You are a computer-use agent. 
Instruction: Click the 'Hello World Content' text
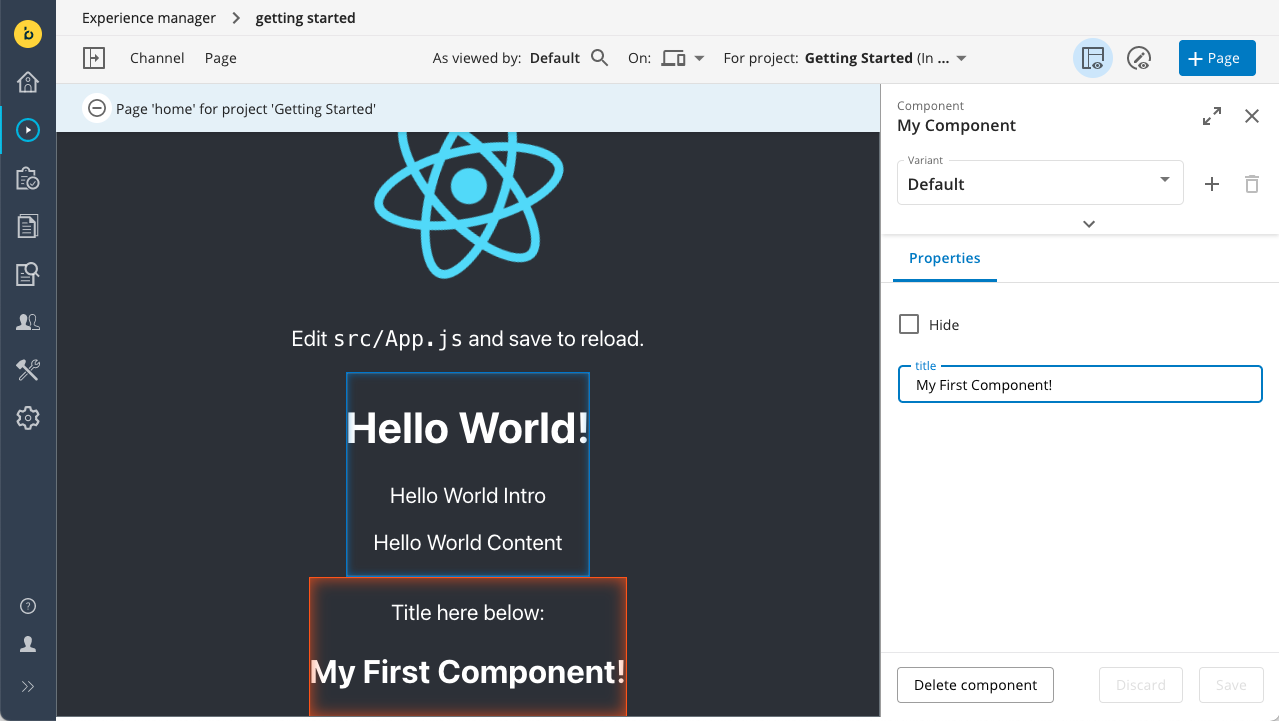[468, 543]
